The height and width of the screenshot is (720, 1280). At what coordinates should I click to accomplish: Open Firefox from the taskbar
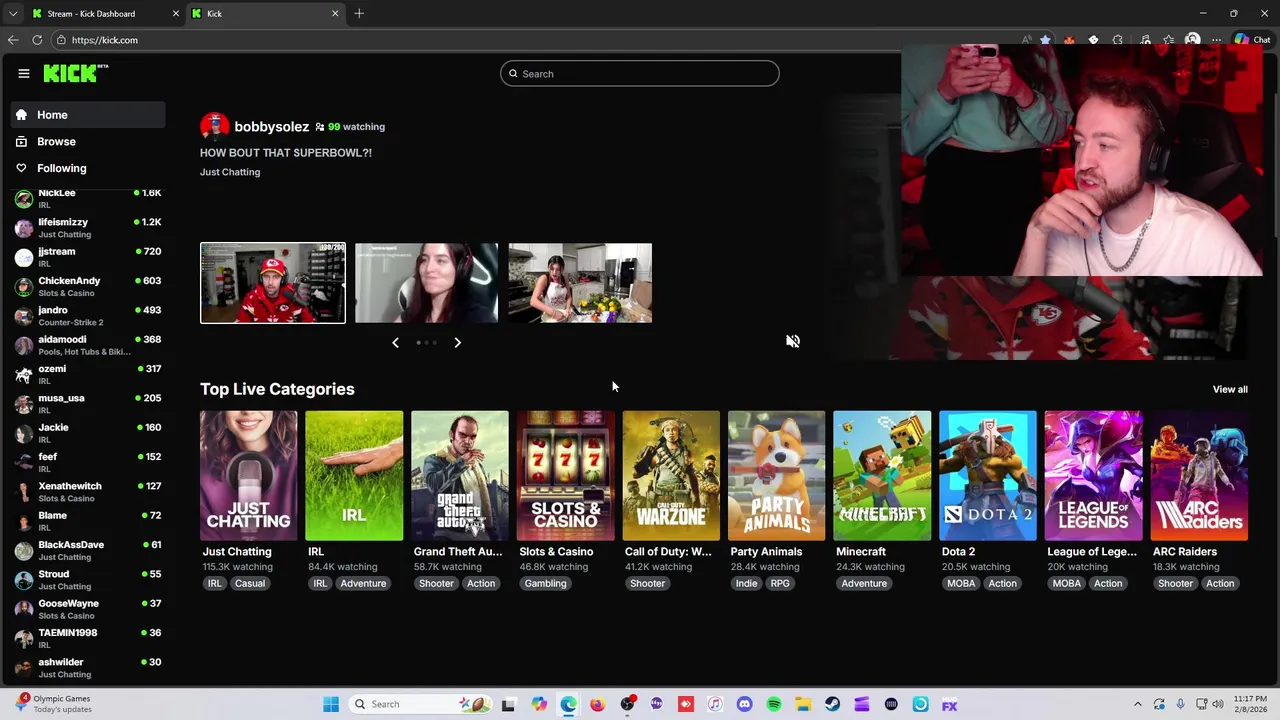click(597, 704)
